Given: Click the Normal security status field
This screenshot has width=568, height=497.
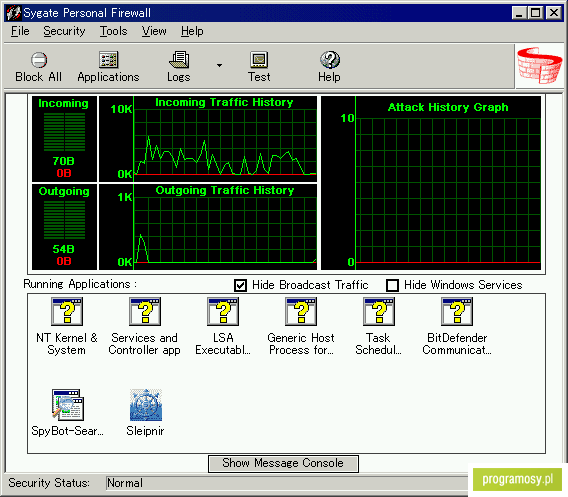Looking at the screenshot, I should [287, 483].
